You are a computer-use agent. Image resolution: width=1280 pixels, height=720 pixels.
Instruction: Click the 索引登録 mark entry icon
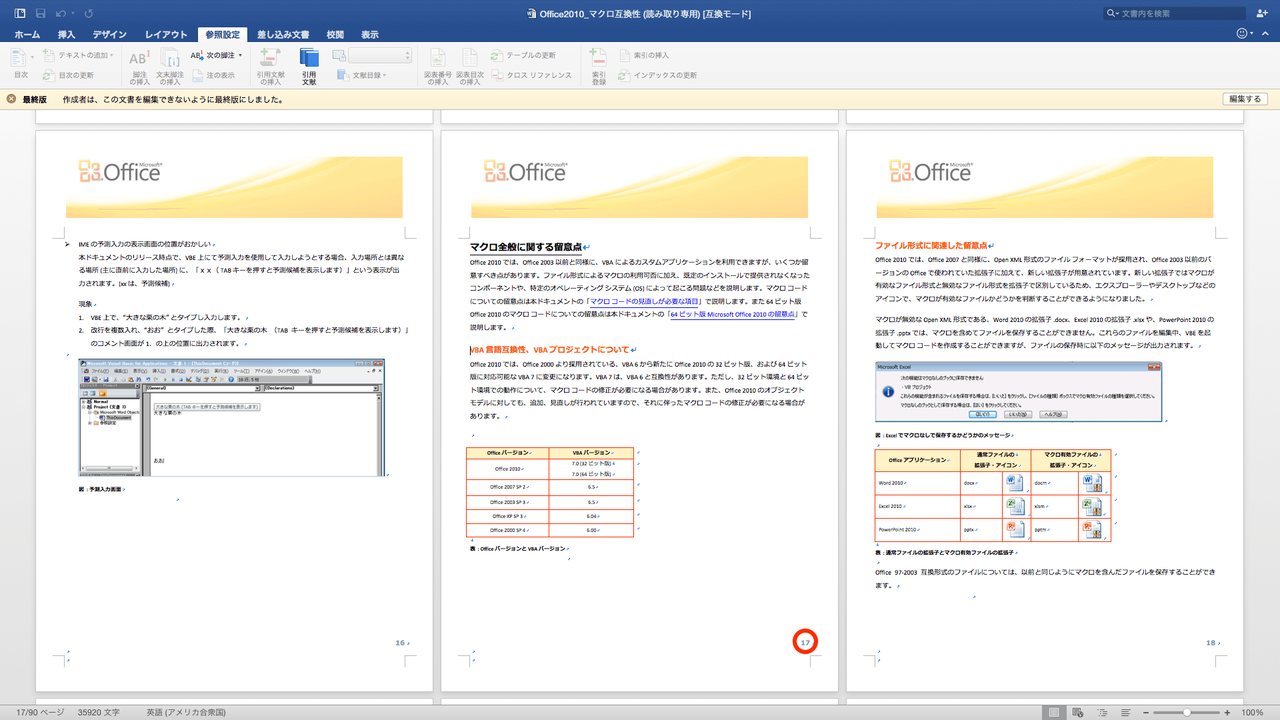click(x=598, y=58)
